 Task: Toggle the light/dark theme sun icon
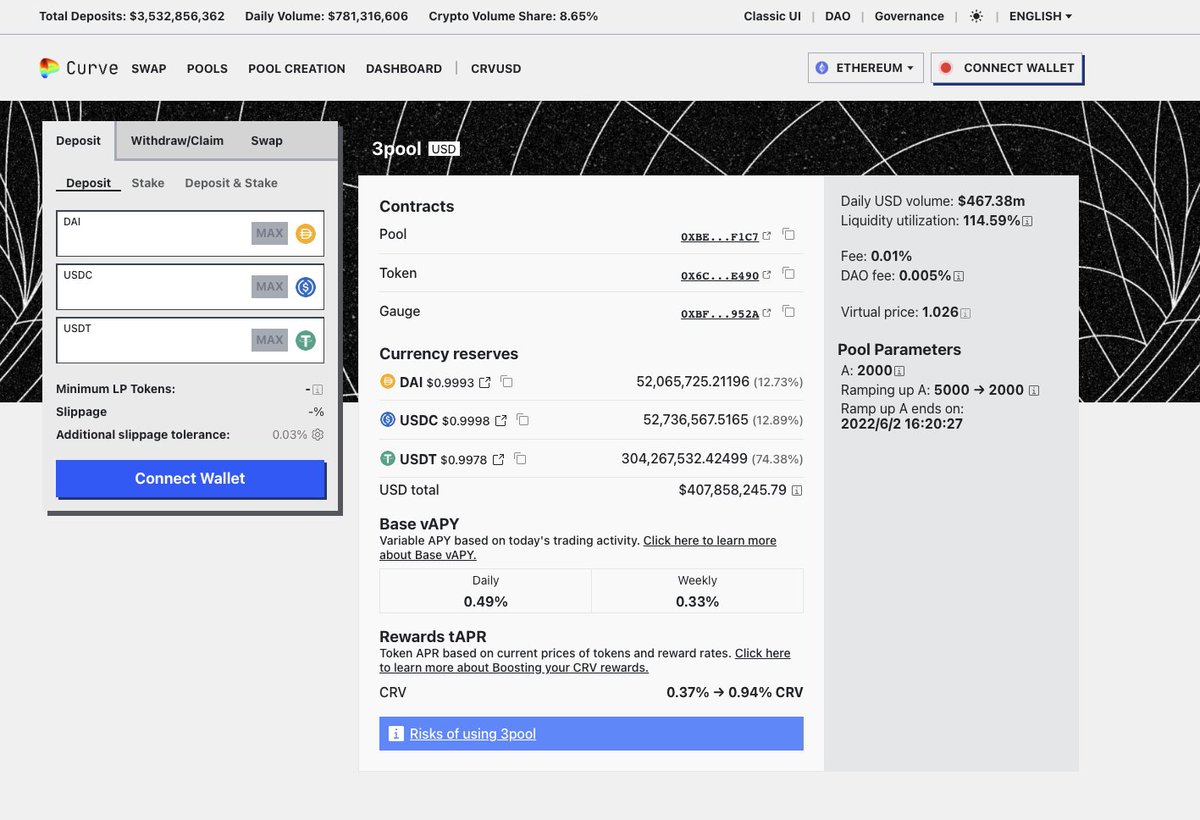pos(976,17)
